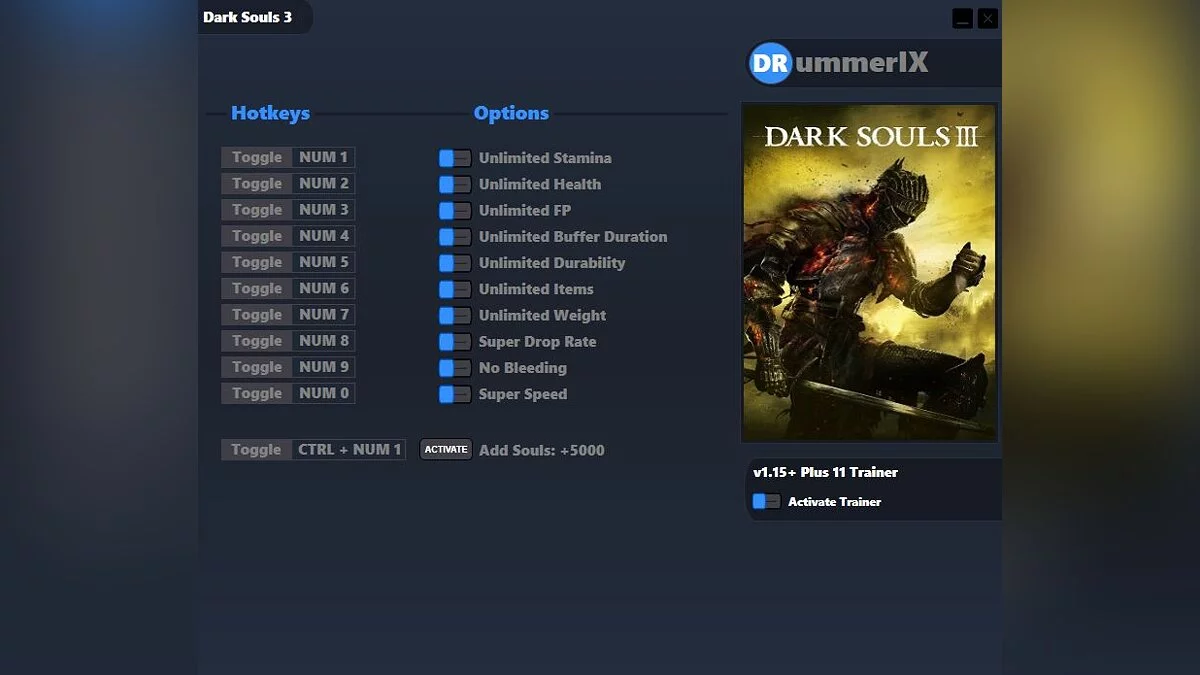1200x675 pixels.
Task: Click the Toggle button for CTRL + NUM 1
Action: click(x=255, y=449)
